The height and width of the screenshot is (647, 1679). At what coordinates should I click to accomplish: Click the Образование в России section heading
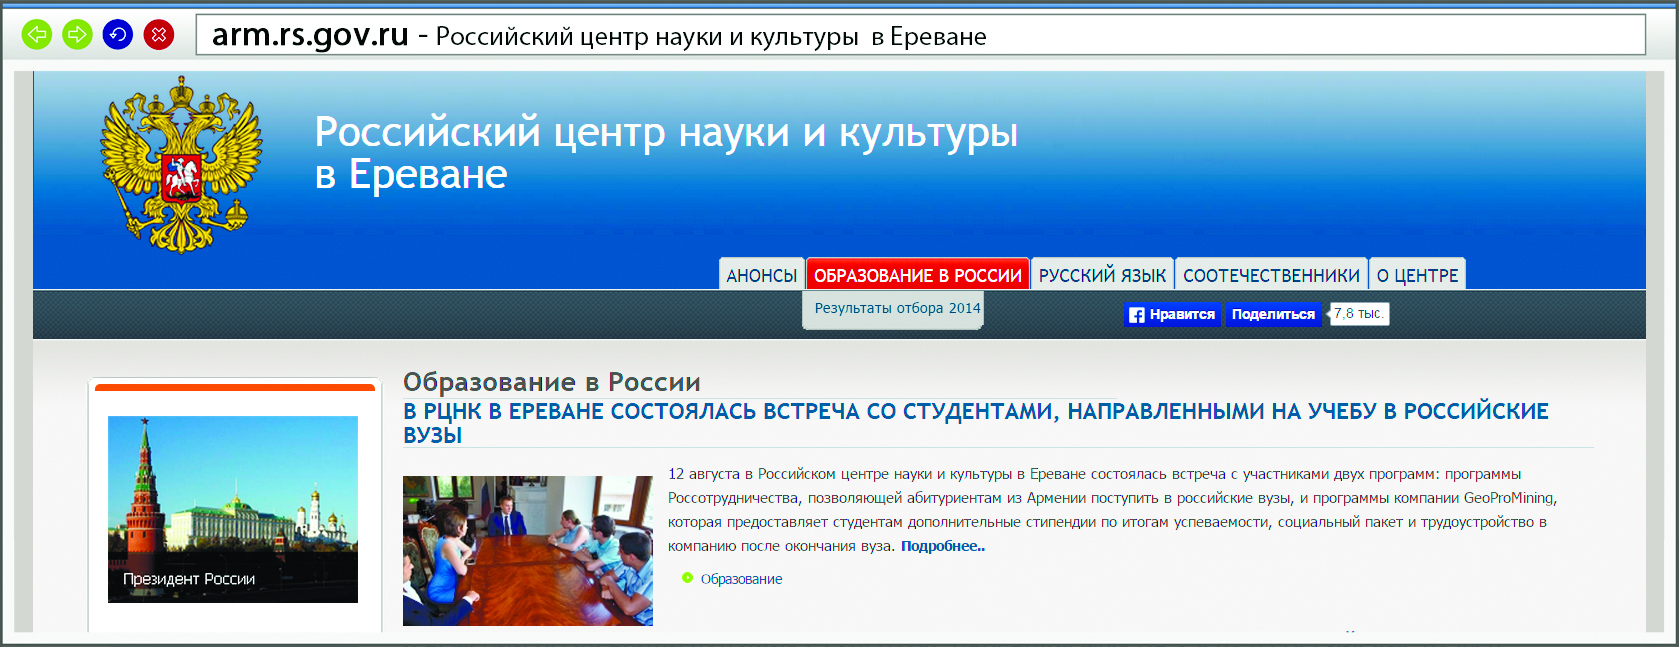[x=552, y=382]
